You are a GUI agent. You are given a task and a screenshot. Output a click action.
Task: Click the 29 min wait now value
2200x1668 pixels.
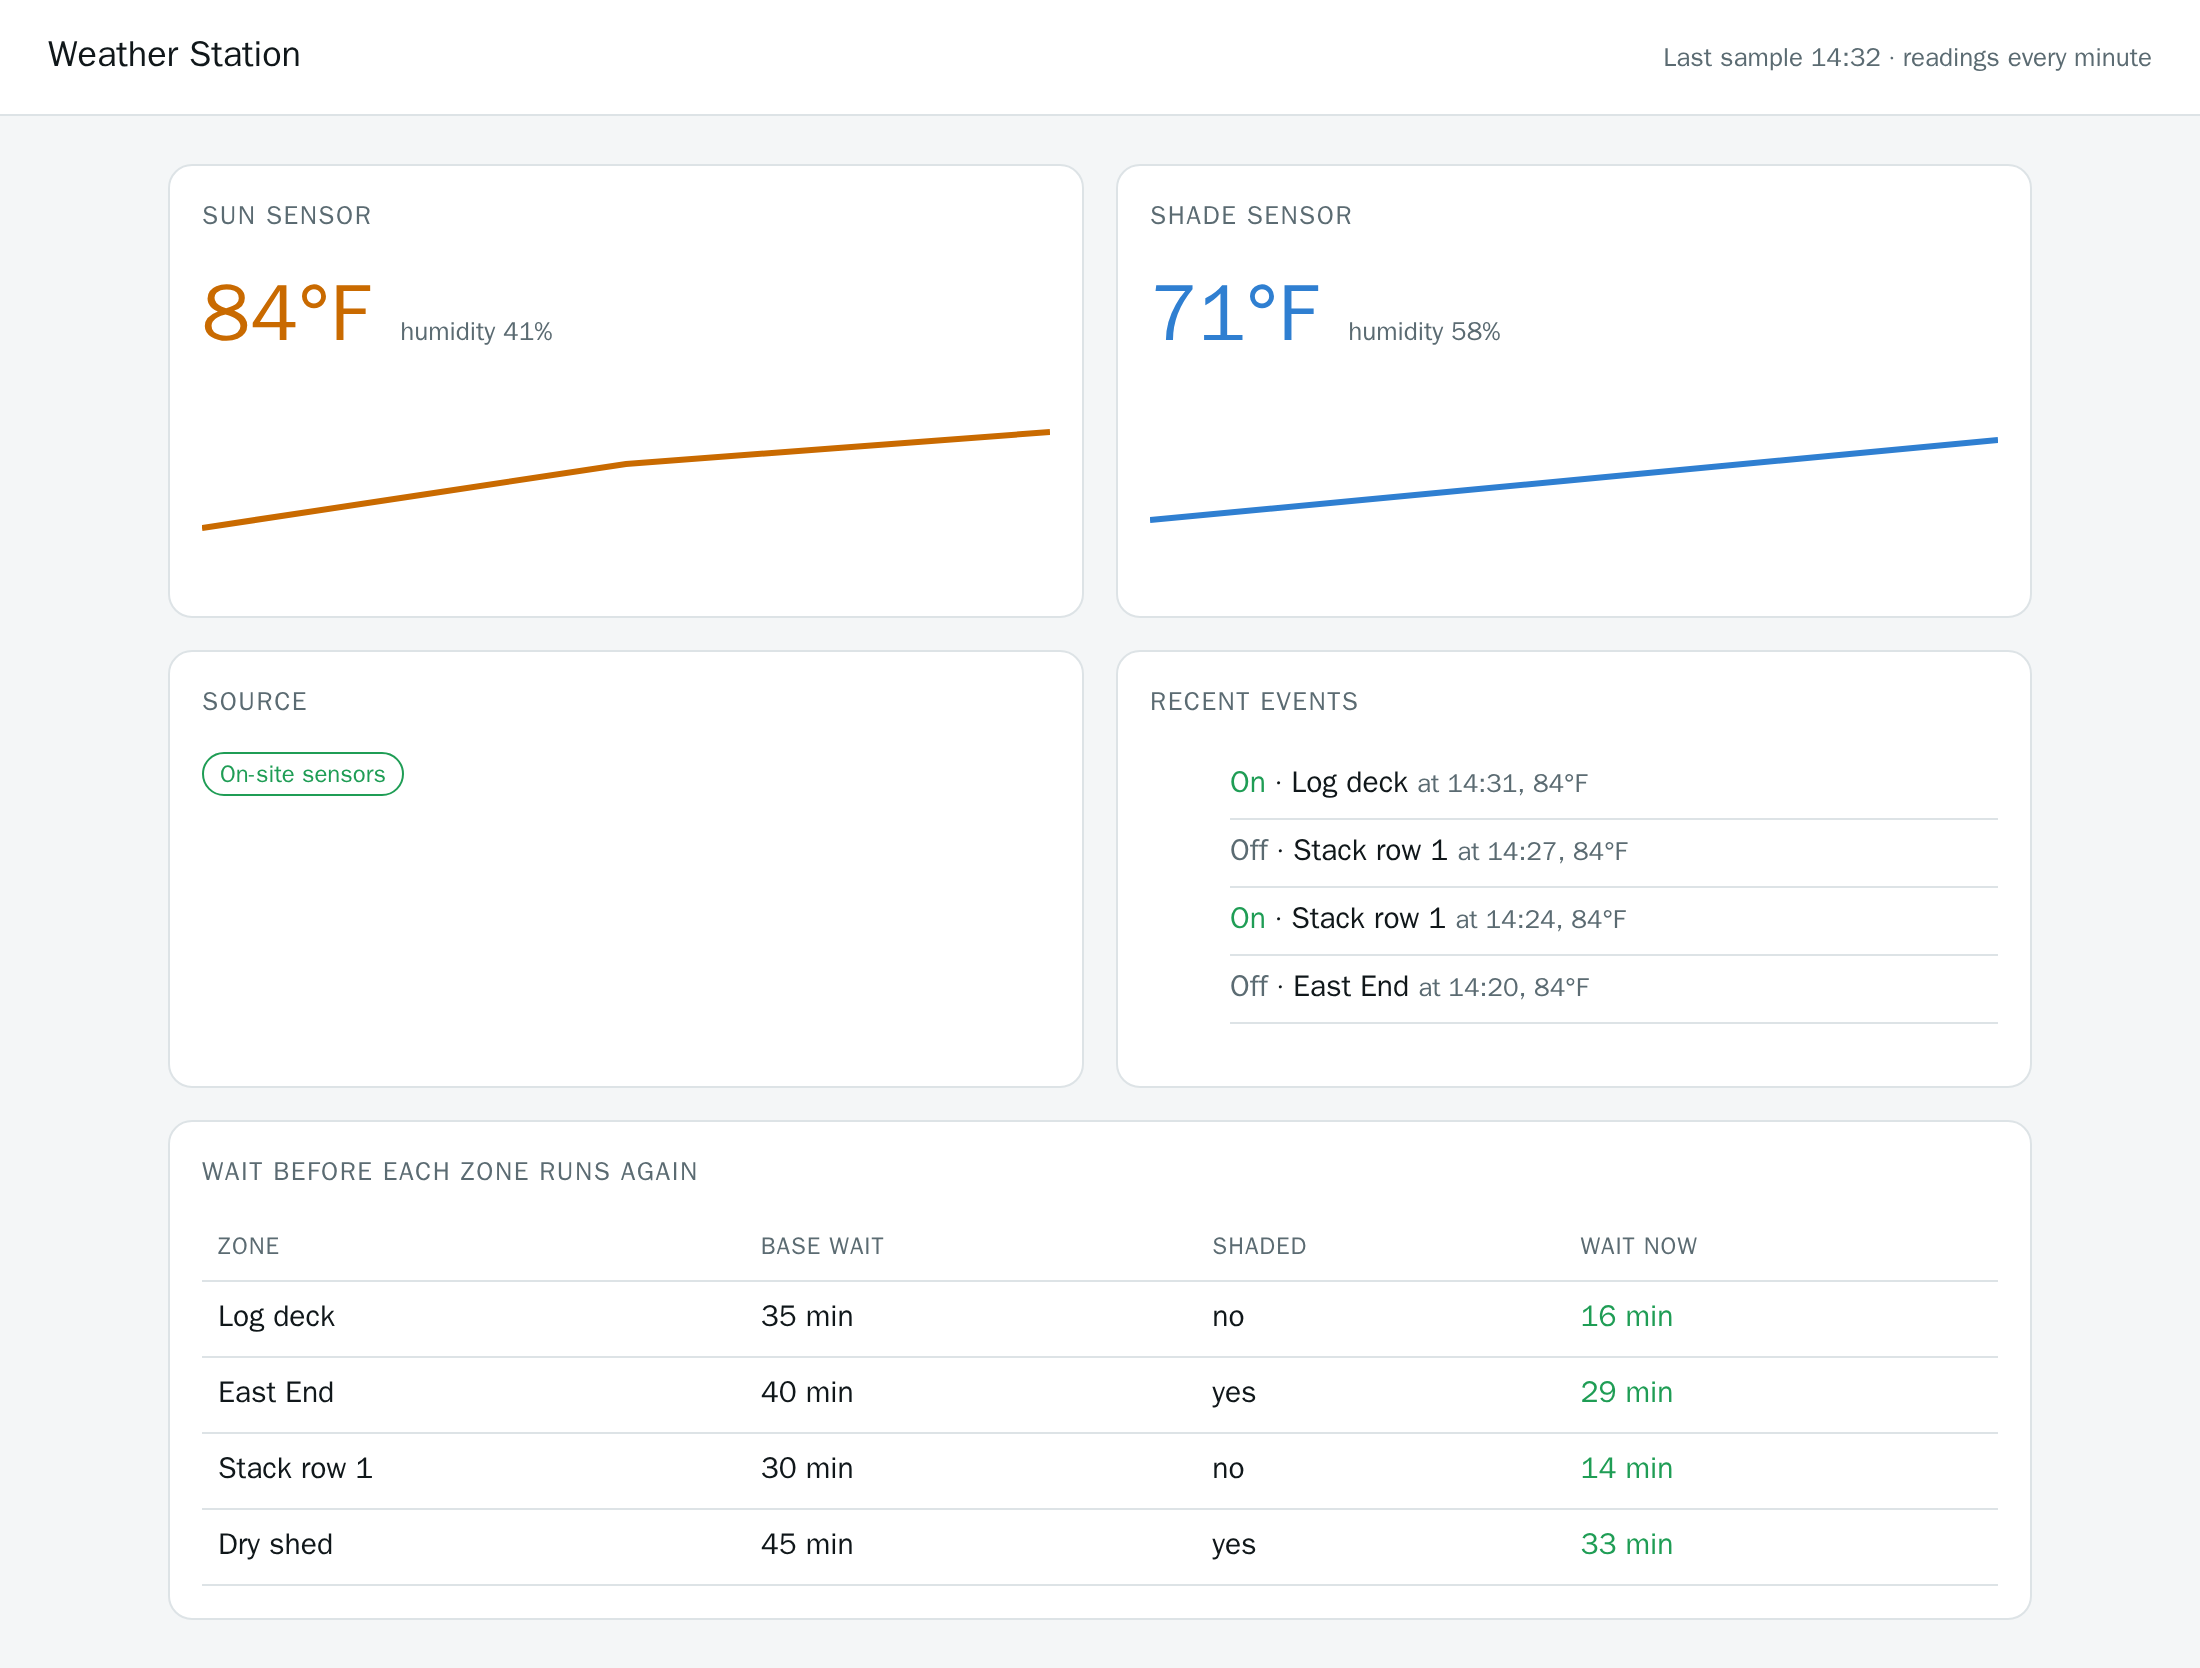coord(1626,1393)
